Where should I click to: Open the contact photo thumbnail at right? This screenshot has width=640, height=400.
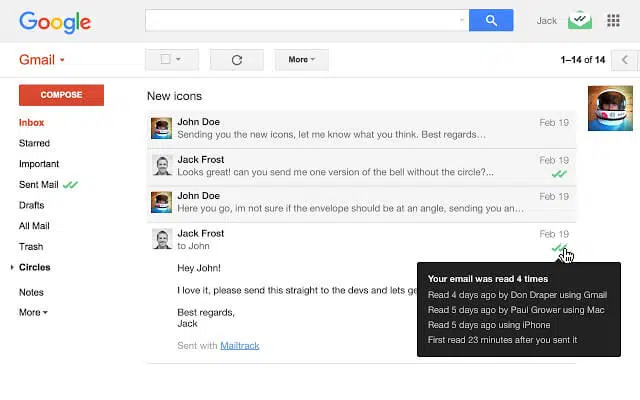click(x=609, y=108)
